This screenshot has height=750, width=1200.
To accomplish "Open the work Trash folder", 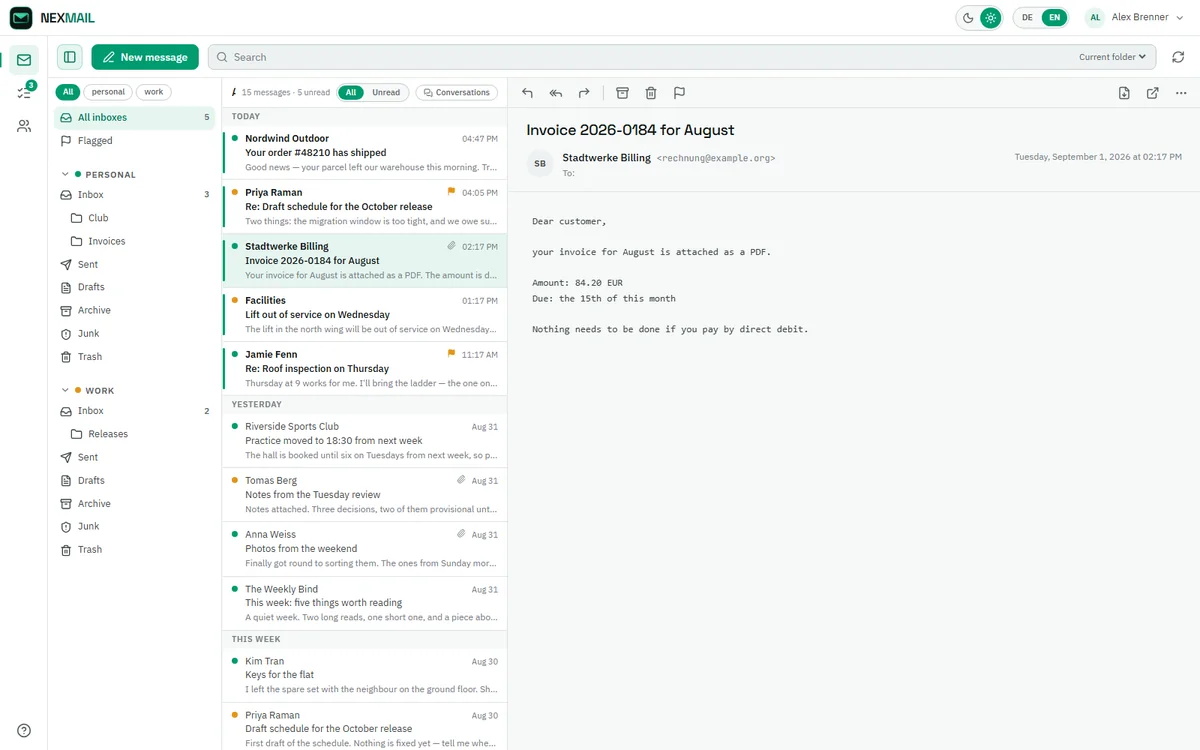I will (134, 549).
